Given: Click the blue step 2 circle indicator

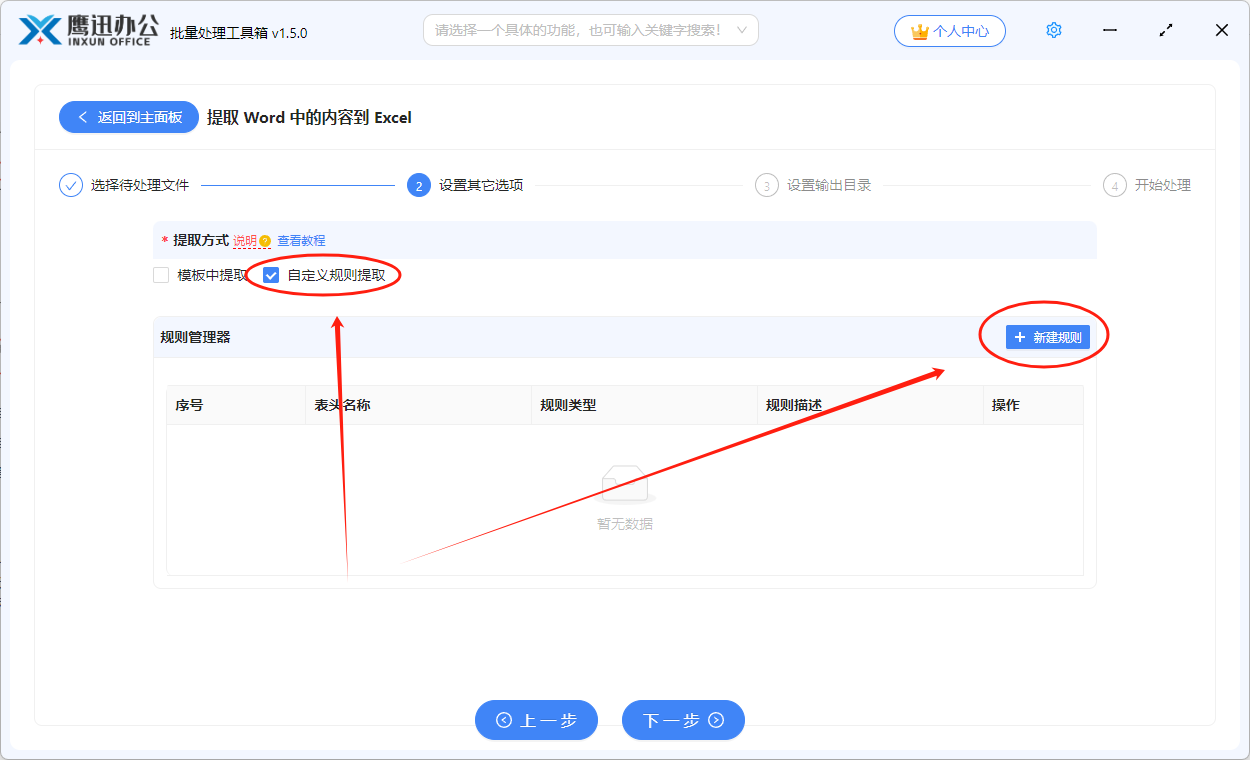Looking at the screenshot, I should (x=418, y=185).
